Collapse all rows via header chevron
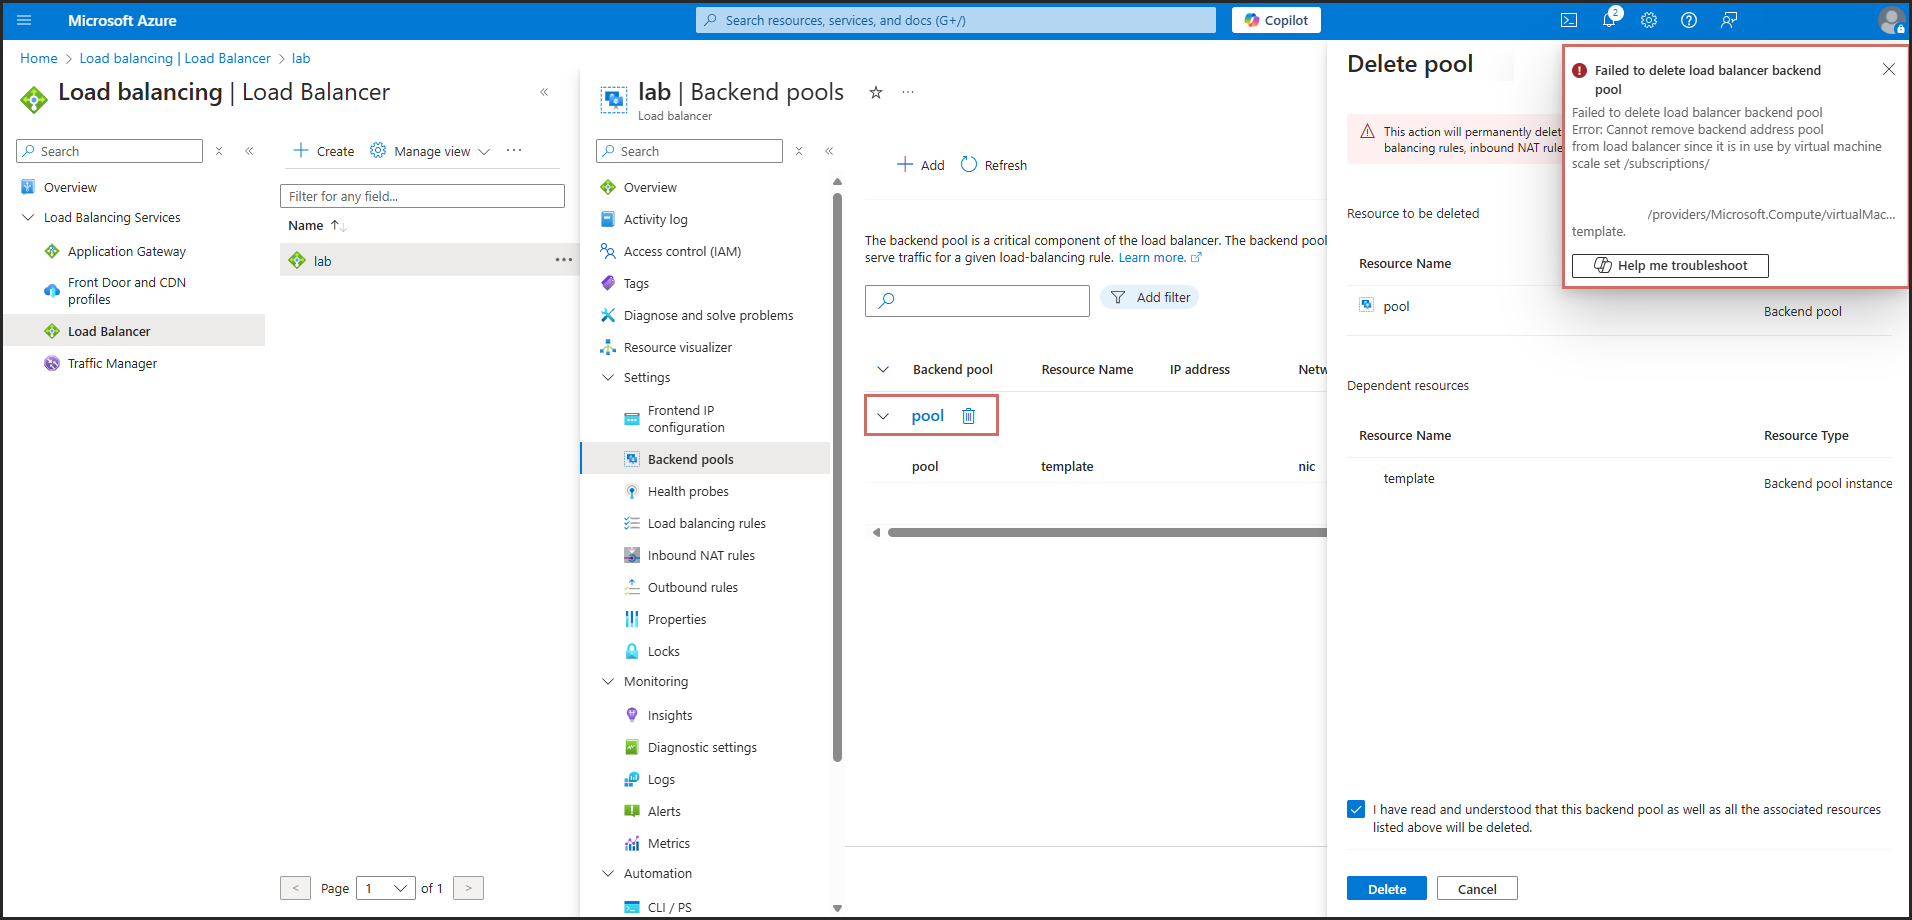The width and height of the screenshot is (1912, 920). click(883, 369)
